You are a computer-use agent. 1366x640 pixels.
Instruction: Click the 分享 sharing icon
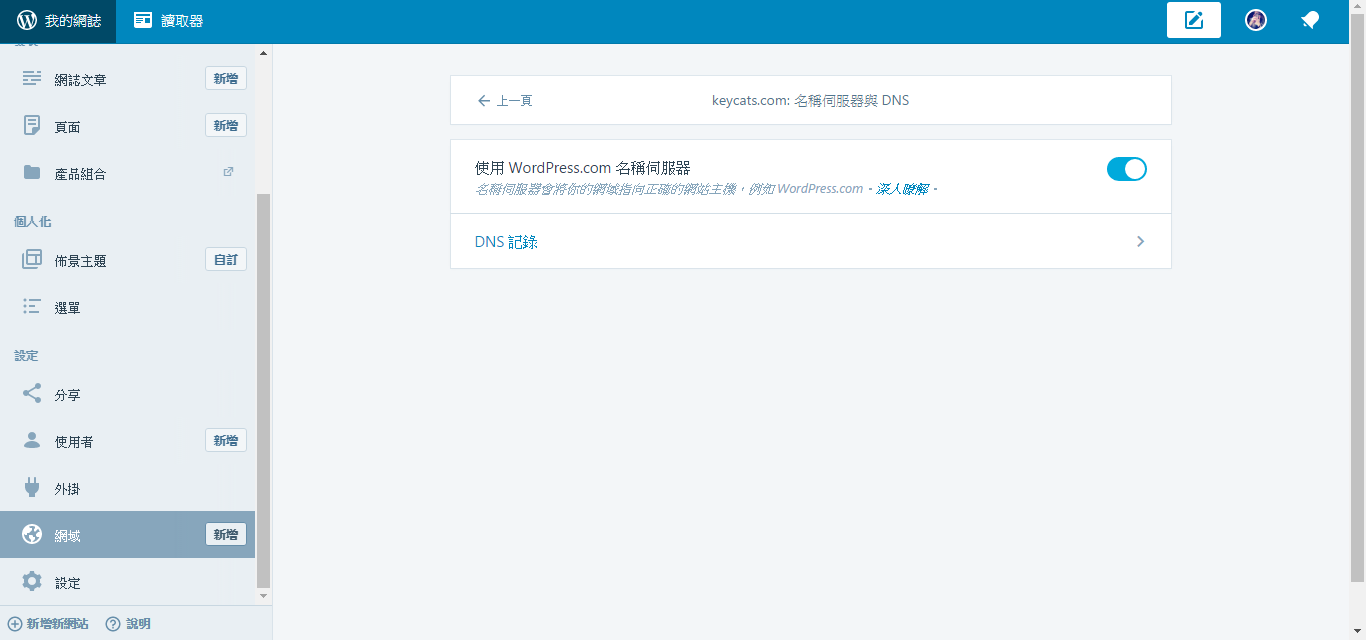pyautogui.click(x=32, y=394)
